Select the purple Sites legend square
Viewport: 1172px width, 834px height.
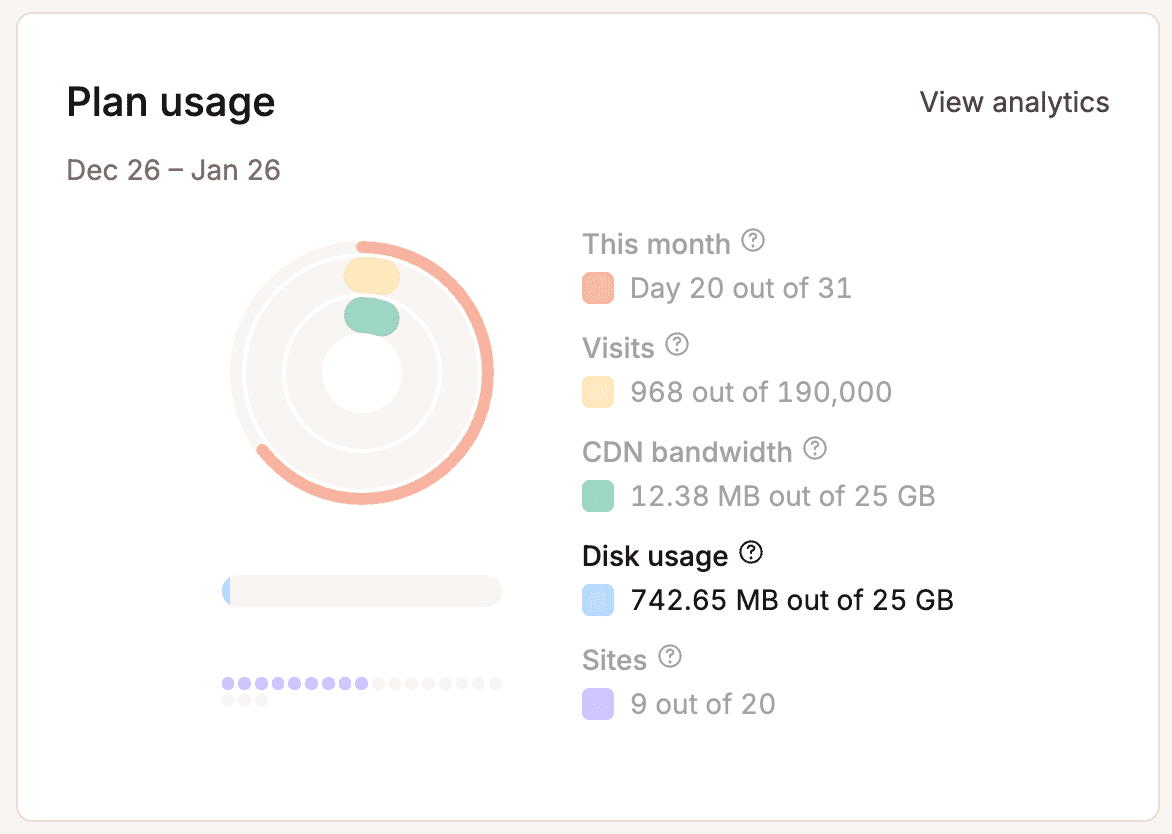pos(597,704)
